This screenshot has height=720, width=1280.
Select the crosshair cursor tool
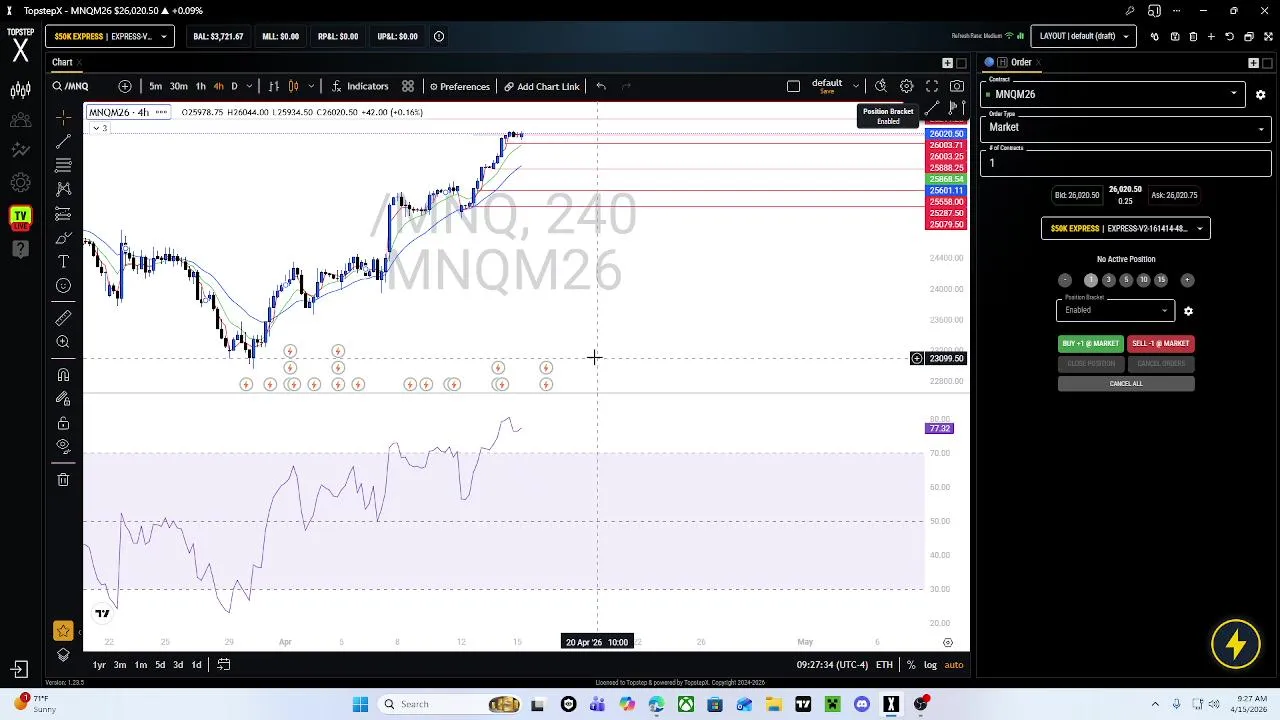[x=63, y=117]
